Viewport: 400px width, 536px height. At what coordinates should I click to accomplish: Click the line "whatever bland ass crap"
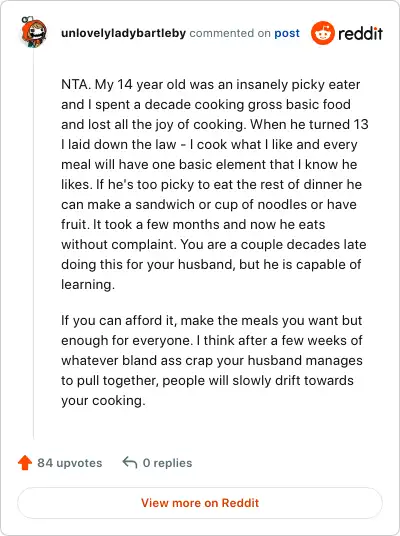pyautogui.click(x=212, y=360)
